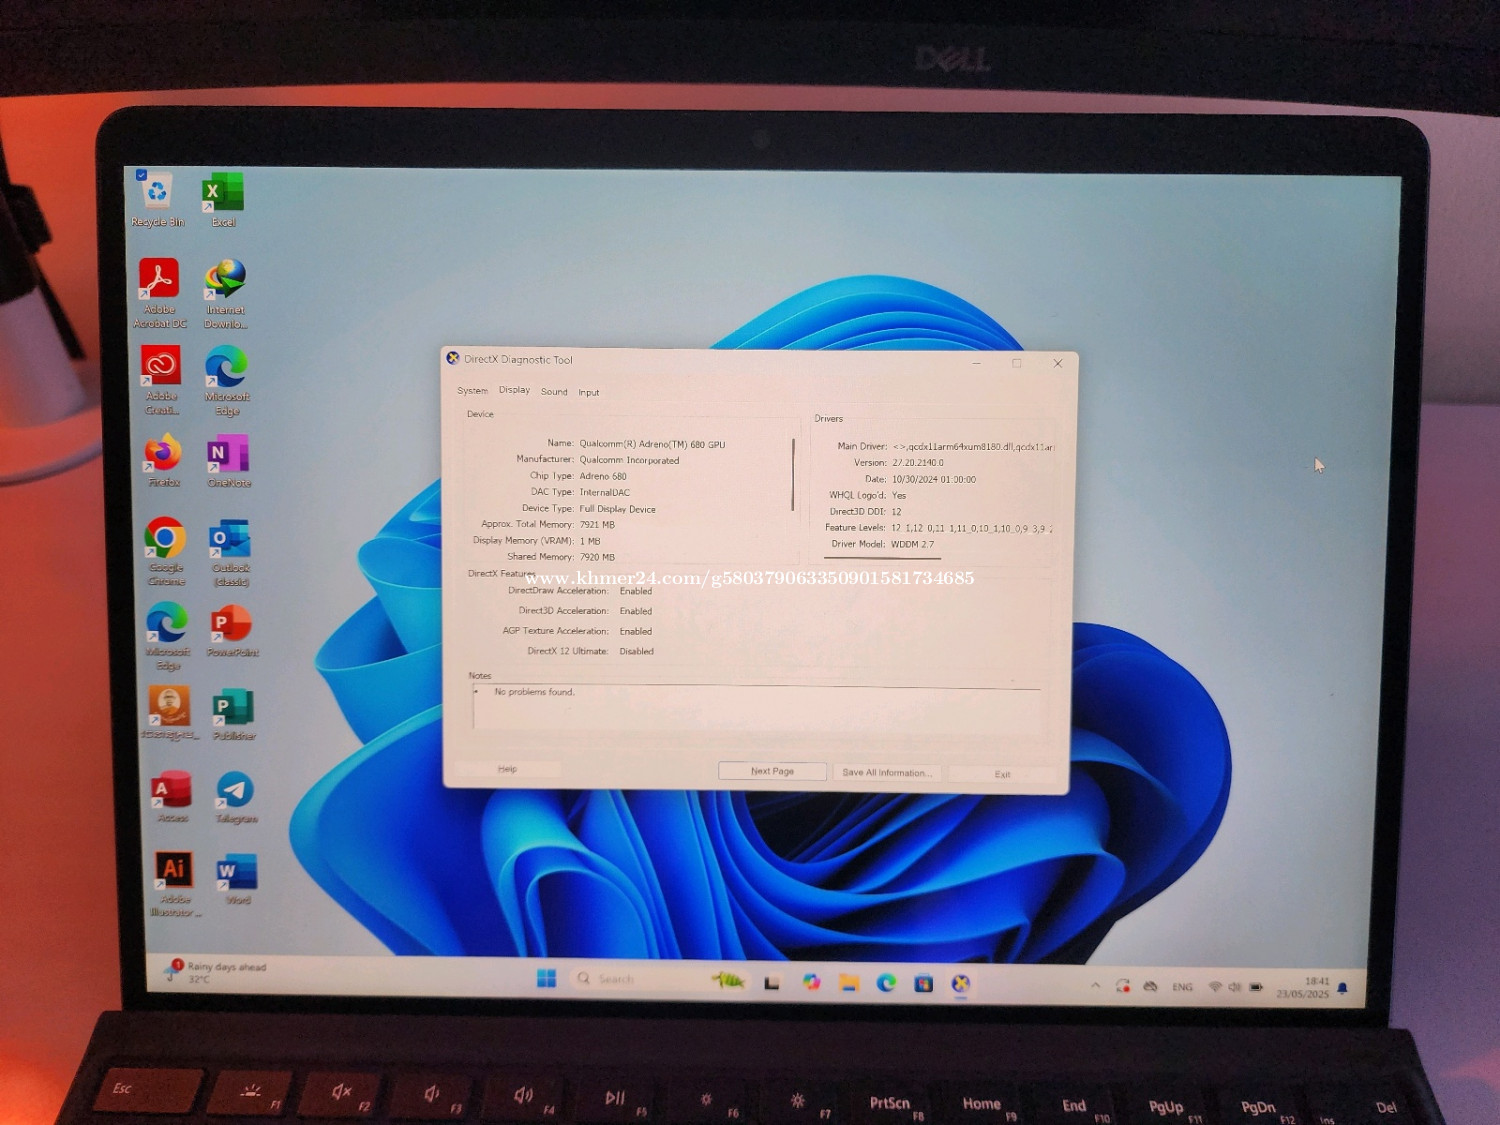This screenshot has width=1500, height=1125.
Task: Open the Access desktop shortcut
Action: (172, 796)
